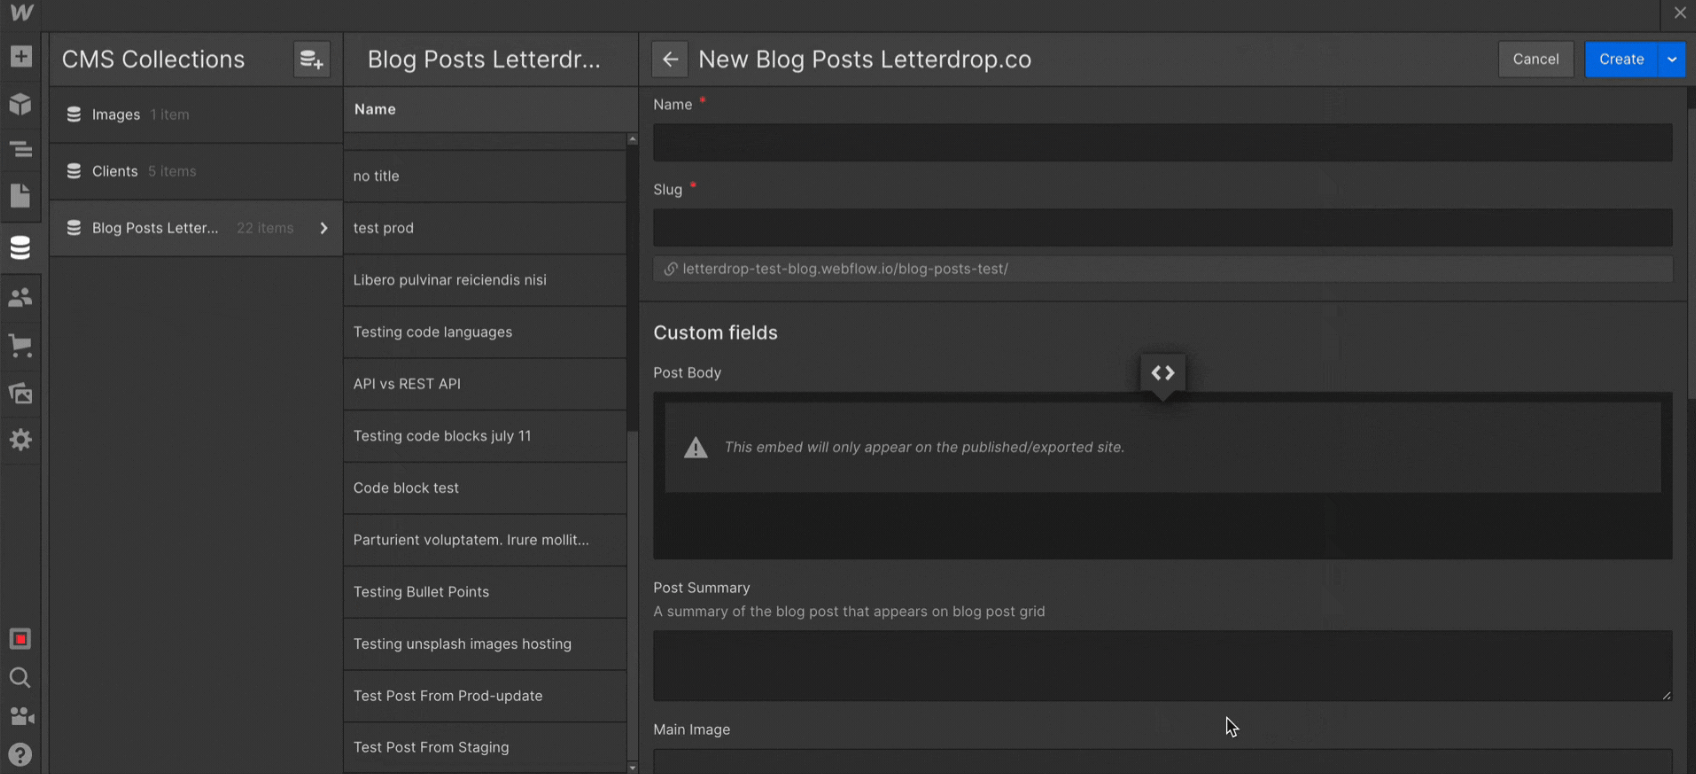Open 'Testing unsplash images hosting' post
This screenshot has height=774, width=1696.
[485, 644]
